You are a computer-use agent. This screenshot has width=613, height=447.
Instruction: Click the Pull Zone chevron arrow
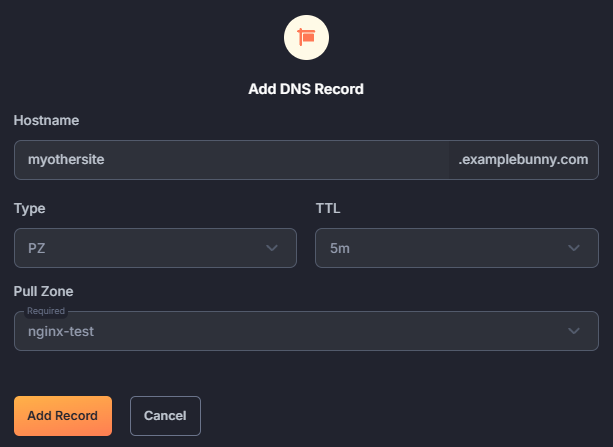pos(574,331)
